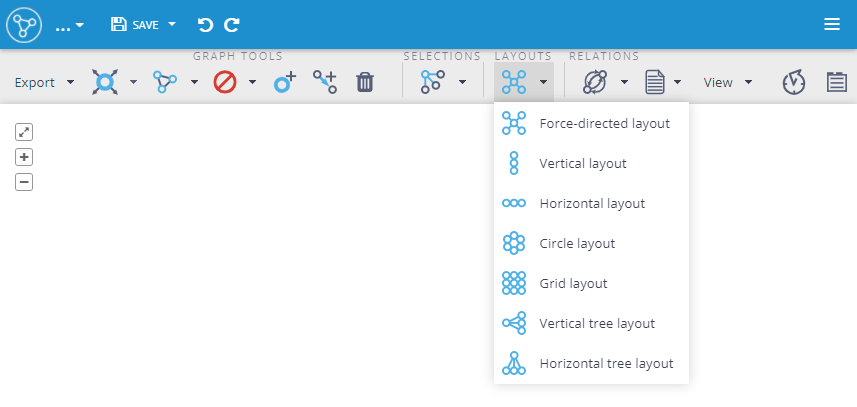Click the SAVE button
The image size is (857, 407).
(135, 25)
